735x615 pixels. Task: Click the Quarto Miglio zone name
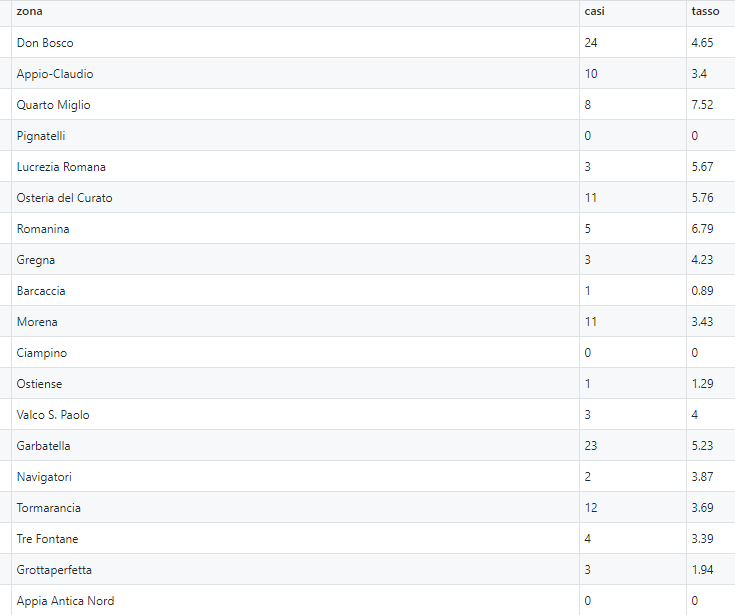(53, 105)
